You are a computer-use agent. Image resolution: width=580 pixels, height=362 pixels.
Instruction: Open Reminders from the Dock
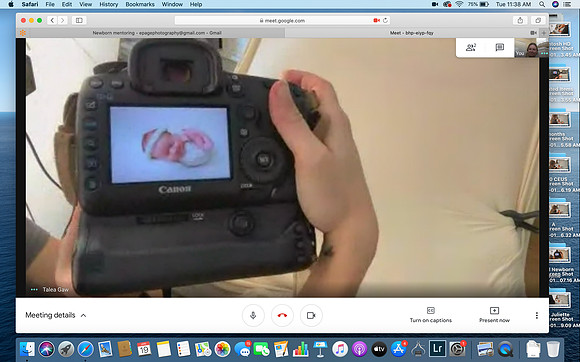(x=183, y=349)
